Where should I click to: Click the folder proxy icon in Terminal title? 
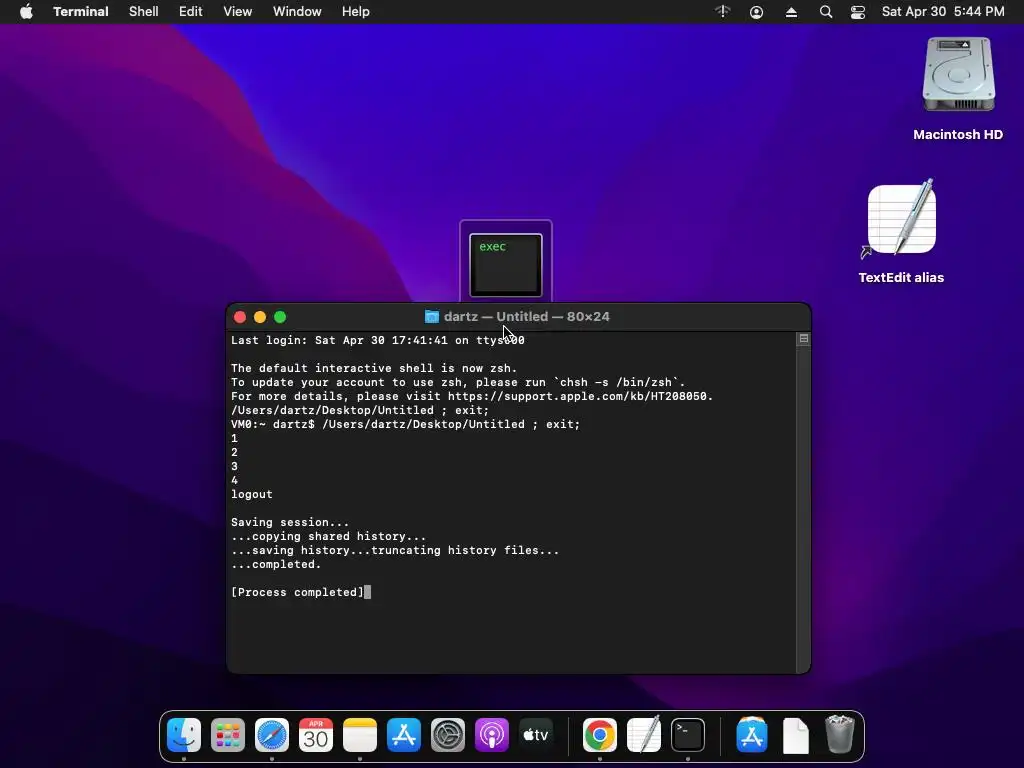click(x=432, y=317)
